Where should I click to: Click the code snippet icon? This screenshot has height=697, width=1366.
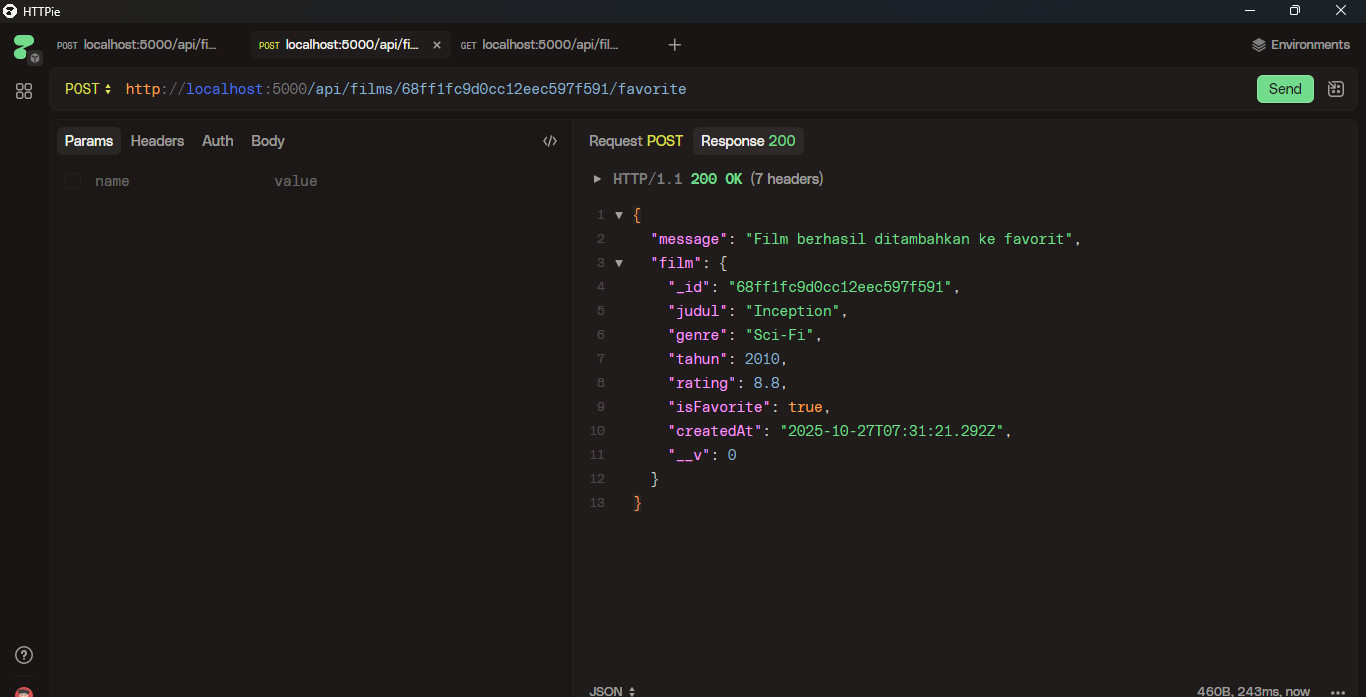click(x=549, y=141)
